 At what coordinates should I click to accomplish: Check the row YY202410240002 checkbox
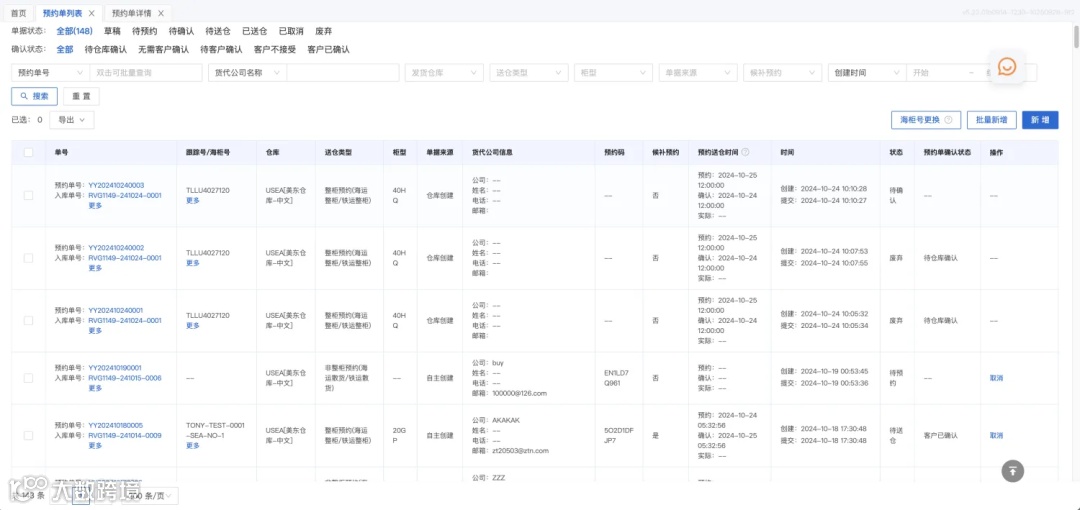pyautogui.click(x=28, y=258)
